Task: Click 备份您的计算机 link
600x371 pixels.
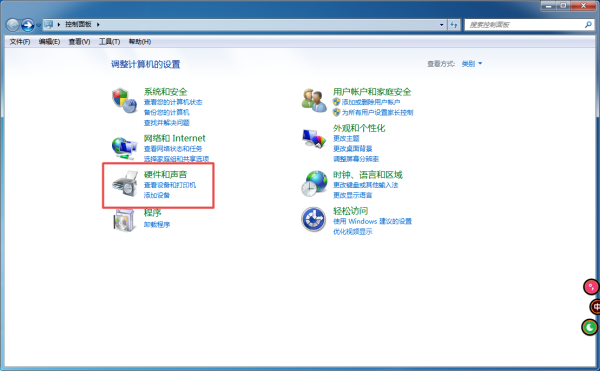Action: click(x=166, y=112)
